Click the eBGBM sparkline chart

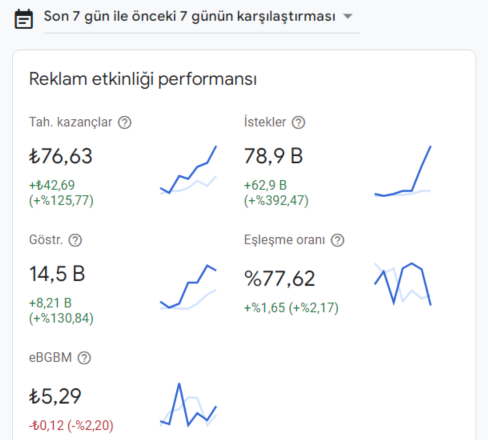[x=188, y=405]
